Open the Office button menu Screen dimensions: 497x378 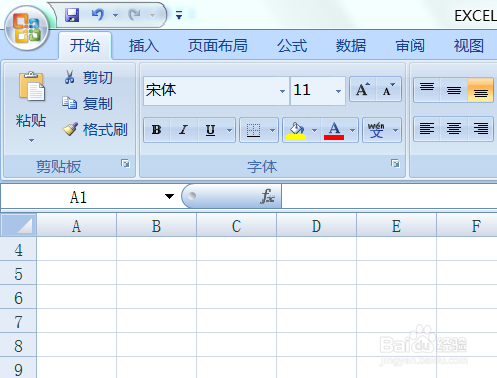pos(27,28)
